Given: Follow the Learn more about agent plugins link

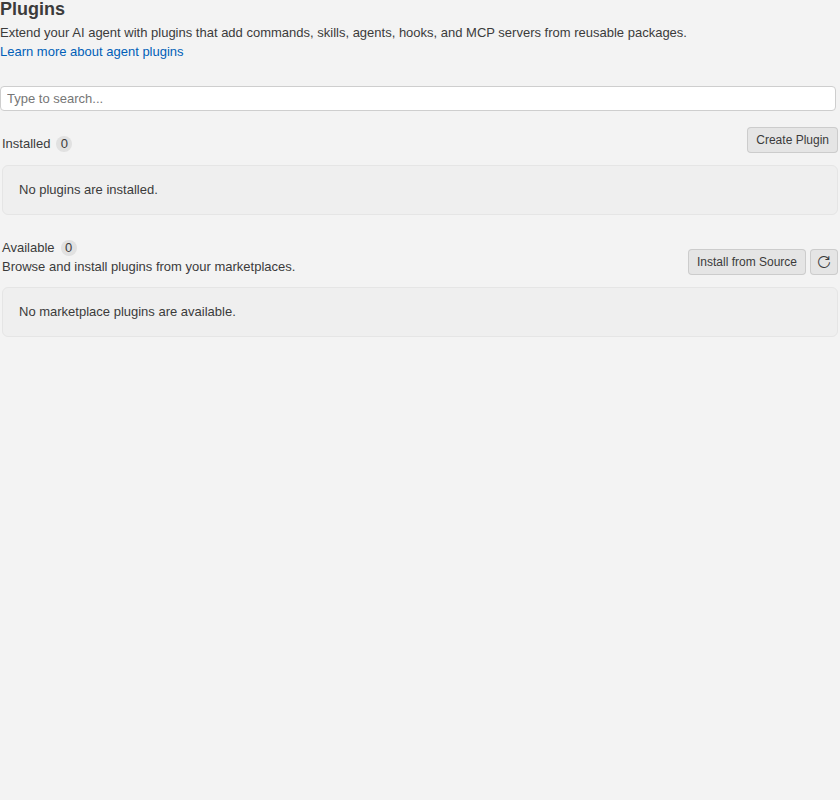Looking at the screenshot, I should [x=92, y=52].
